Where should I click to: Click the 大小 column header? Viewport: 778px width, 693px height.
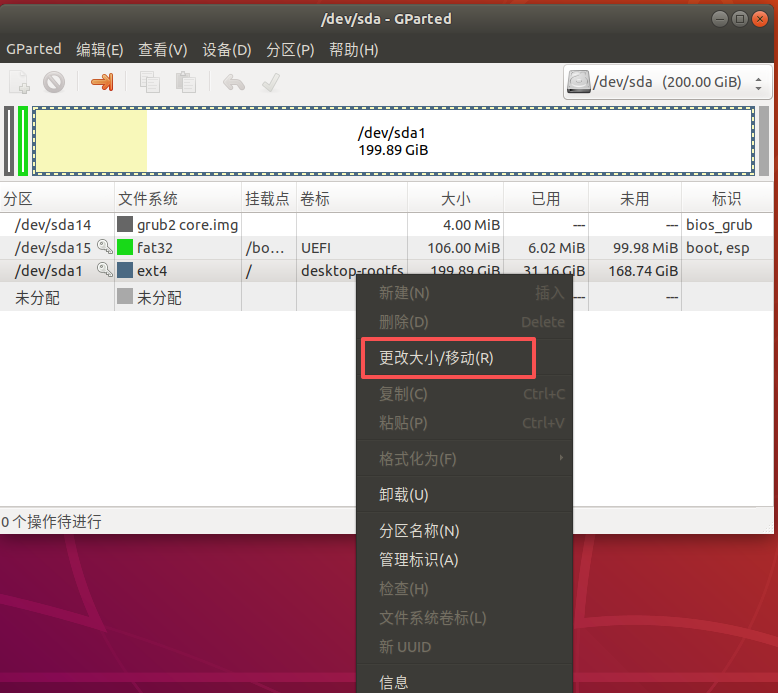point(455,198)
